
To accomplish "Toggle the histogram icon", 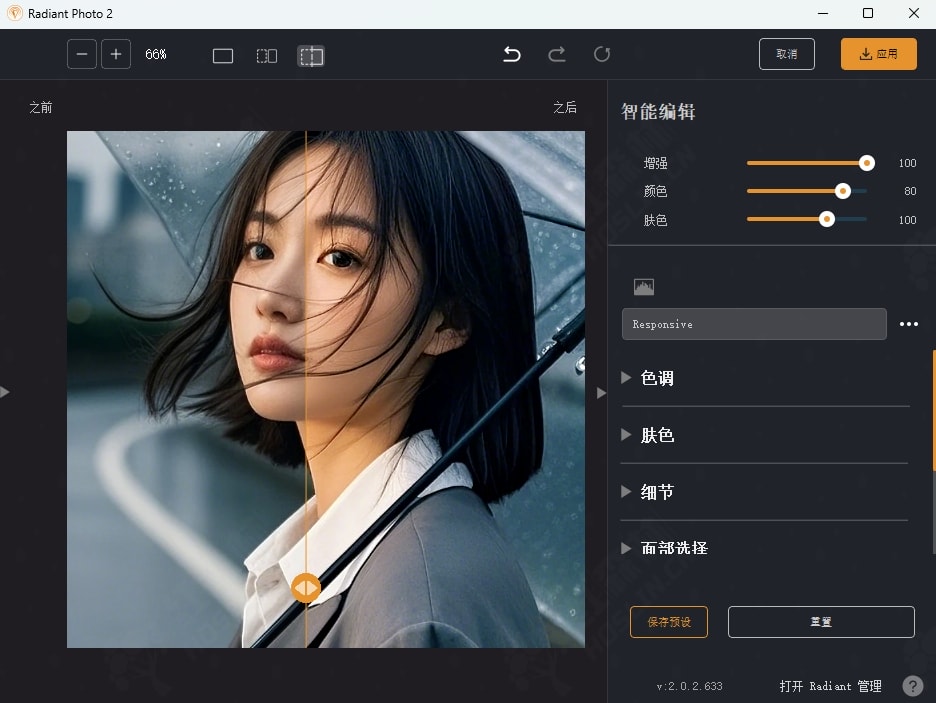I will click(x=644, y=287).
